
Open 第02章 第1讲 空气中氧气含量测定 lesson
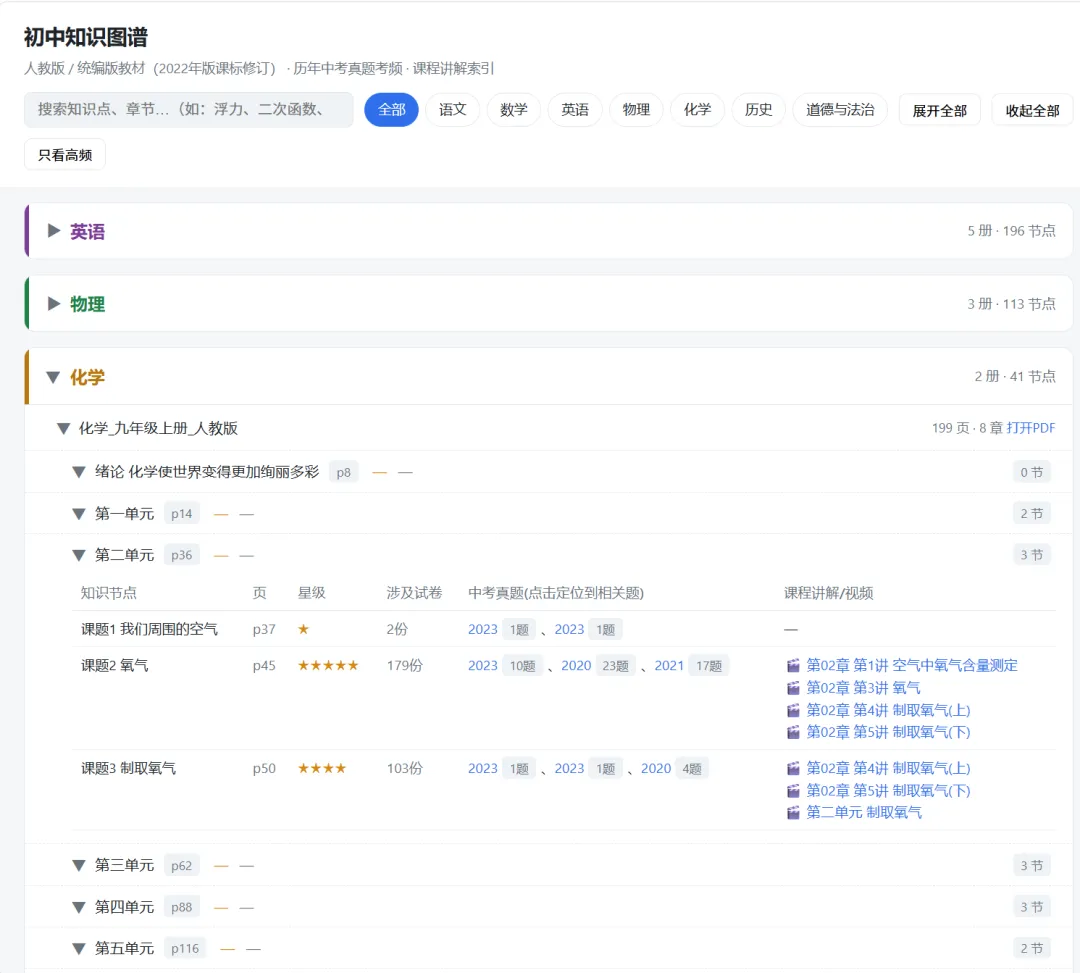912,665
